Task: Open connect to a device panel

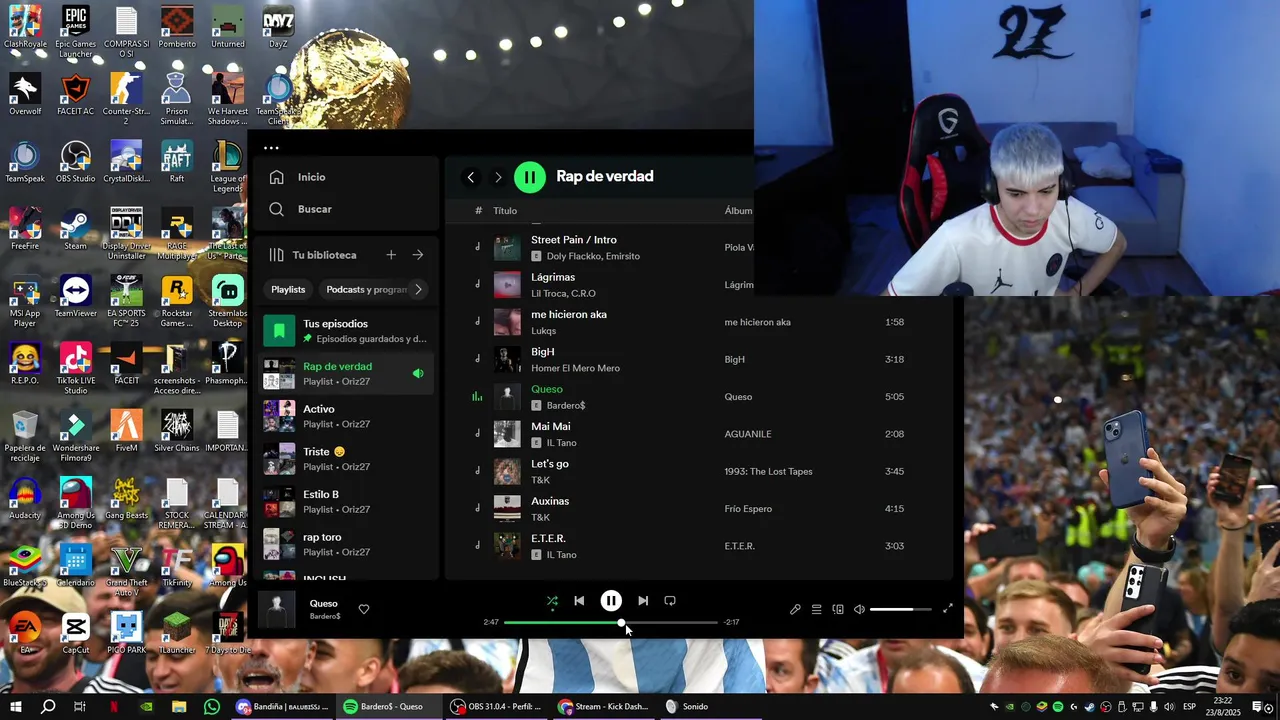Action: coord(838,609)
